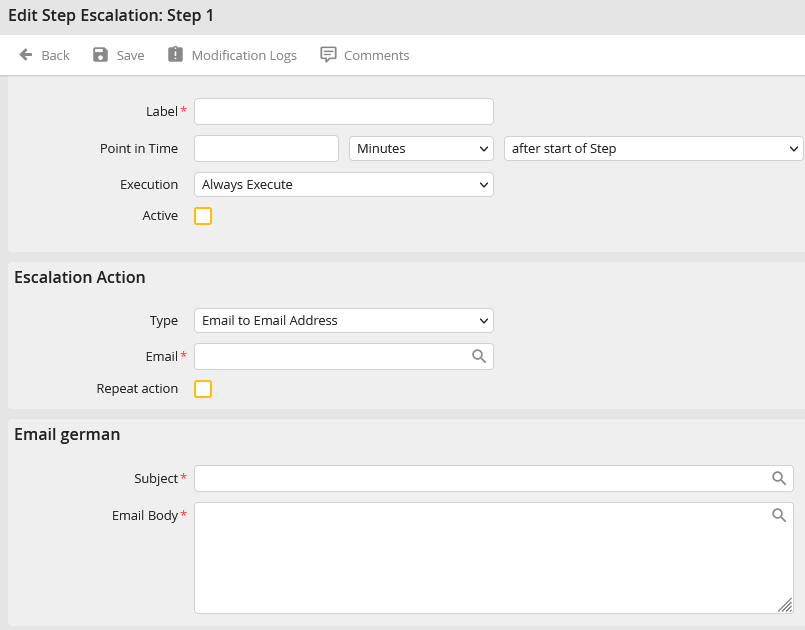Click the 'Execution' field label
The width and height of the screenshot is (805, 630).
point(149,184)
